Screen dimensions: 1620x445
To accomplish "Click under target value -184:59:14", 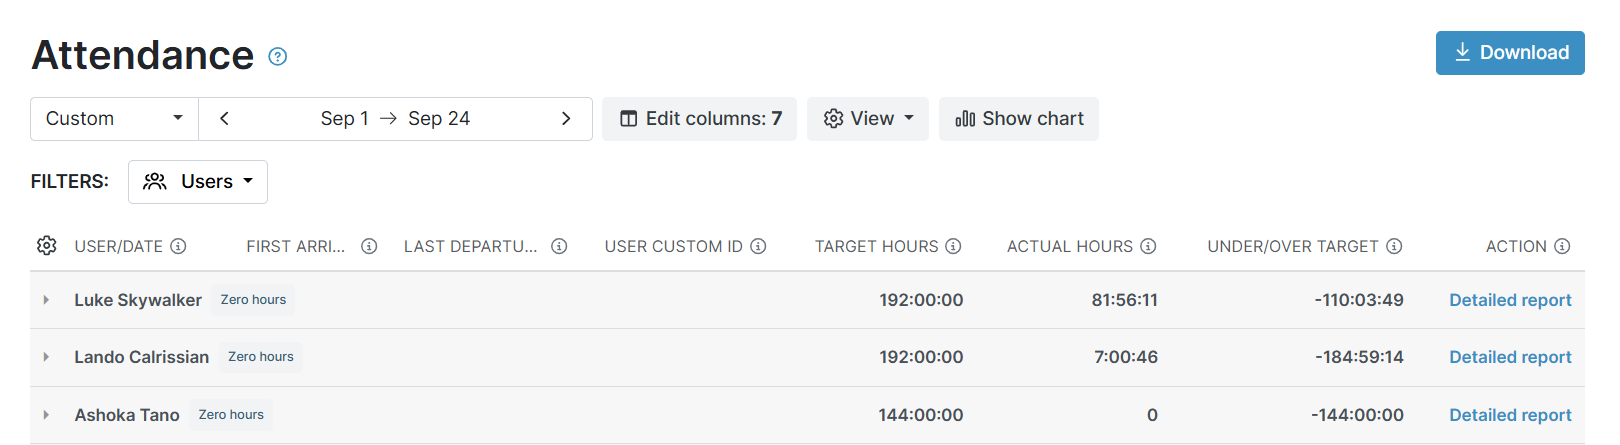I will pyautogui.click(x=1359, y=357).
